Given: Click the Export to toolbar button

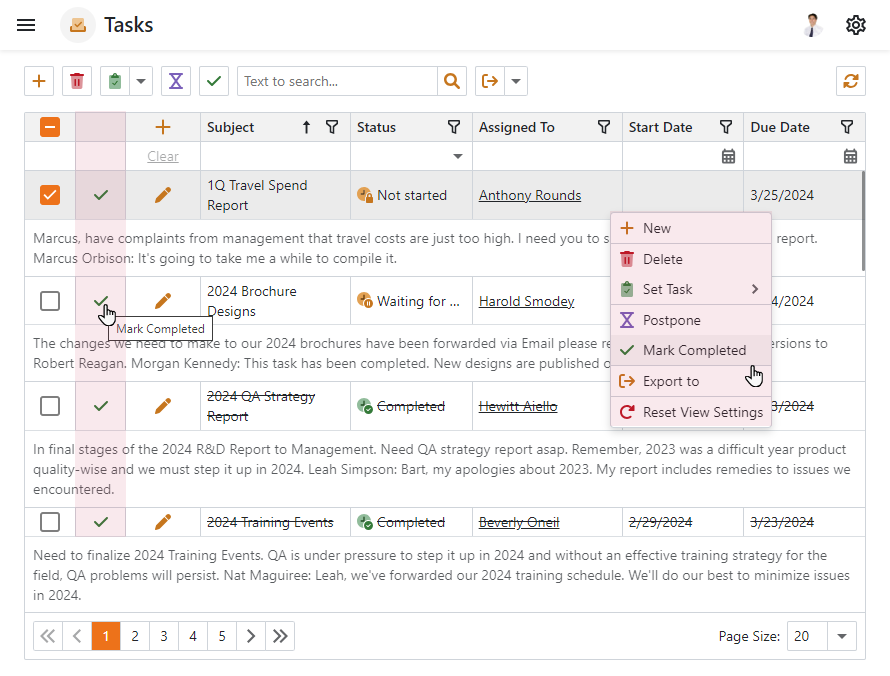Looking at the screenshot, I should pyautogui.click(x=489, y=81).
